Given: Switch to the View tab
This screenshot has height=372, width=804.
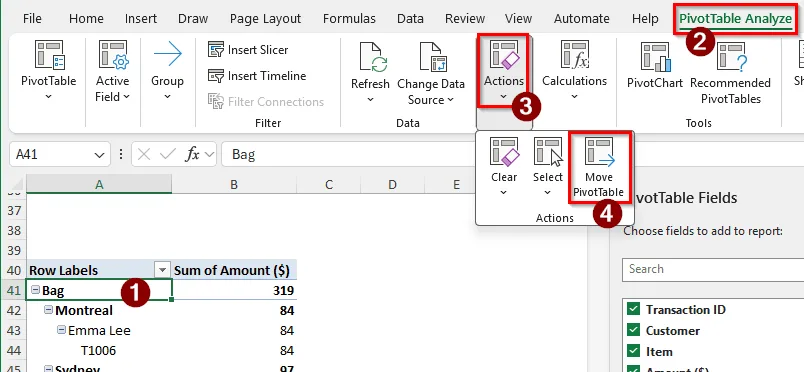Looking at the screenshot, I should coord(518,19).
